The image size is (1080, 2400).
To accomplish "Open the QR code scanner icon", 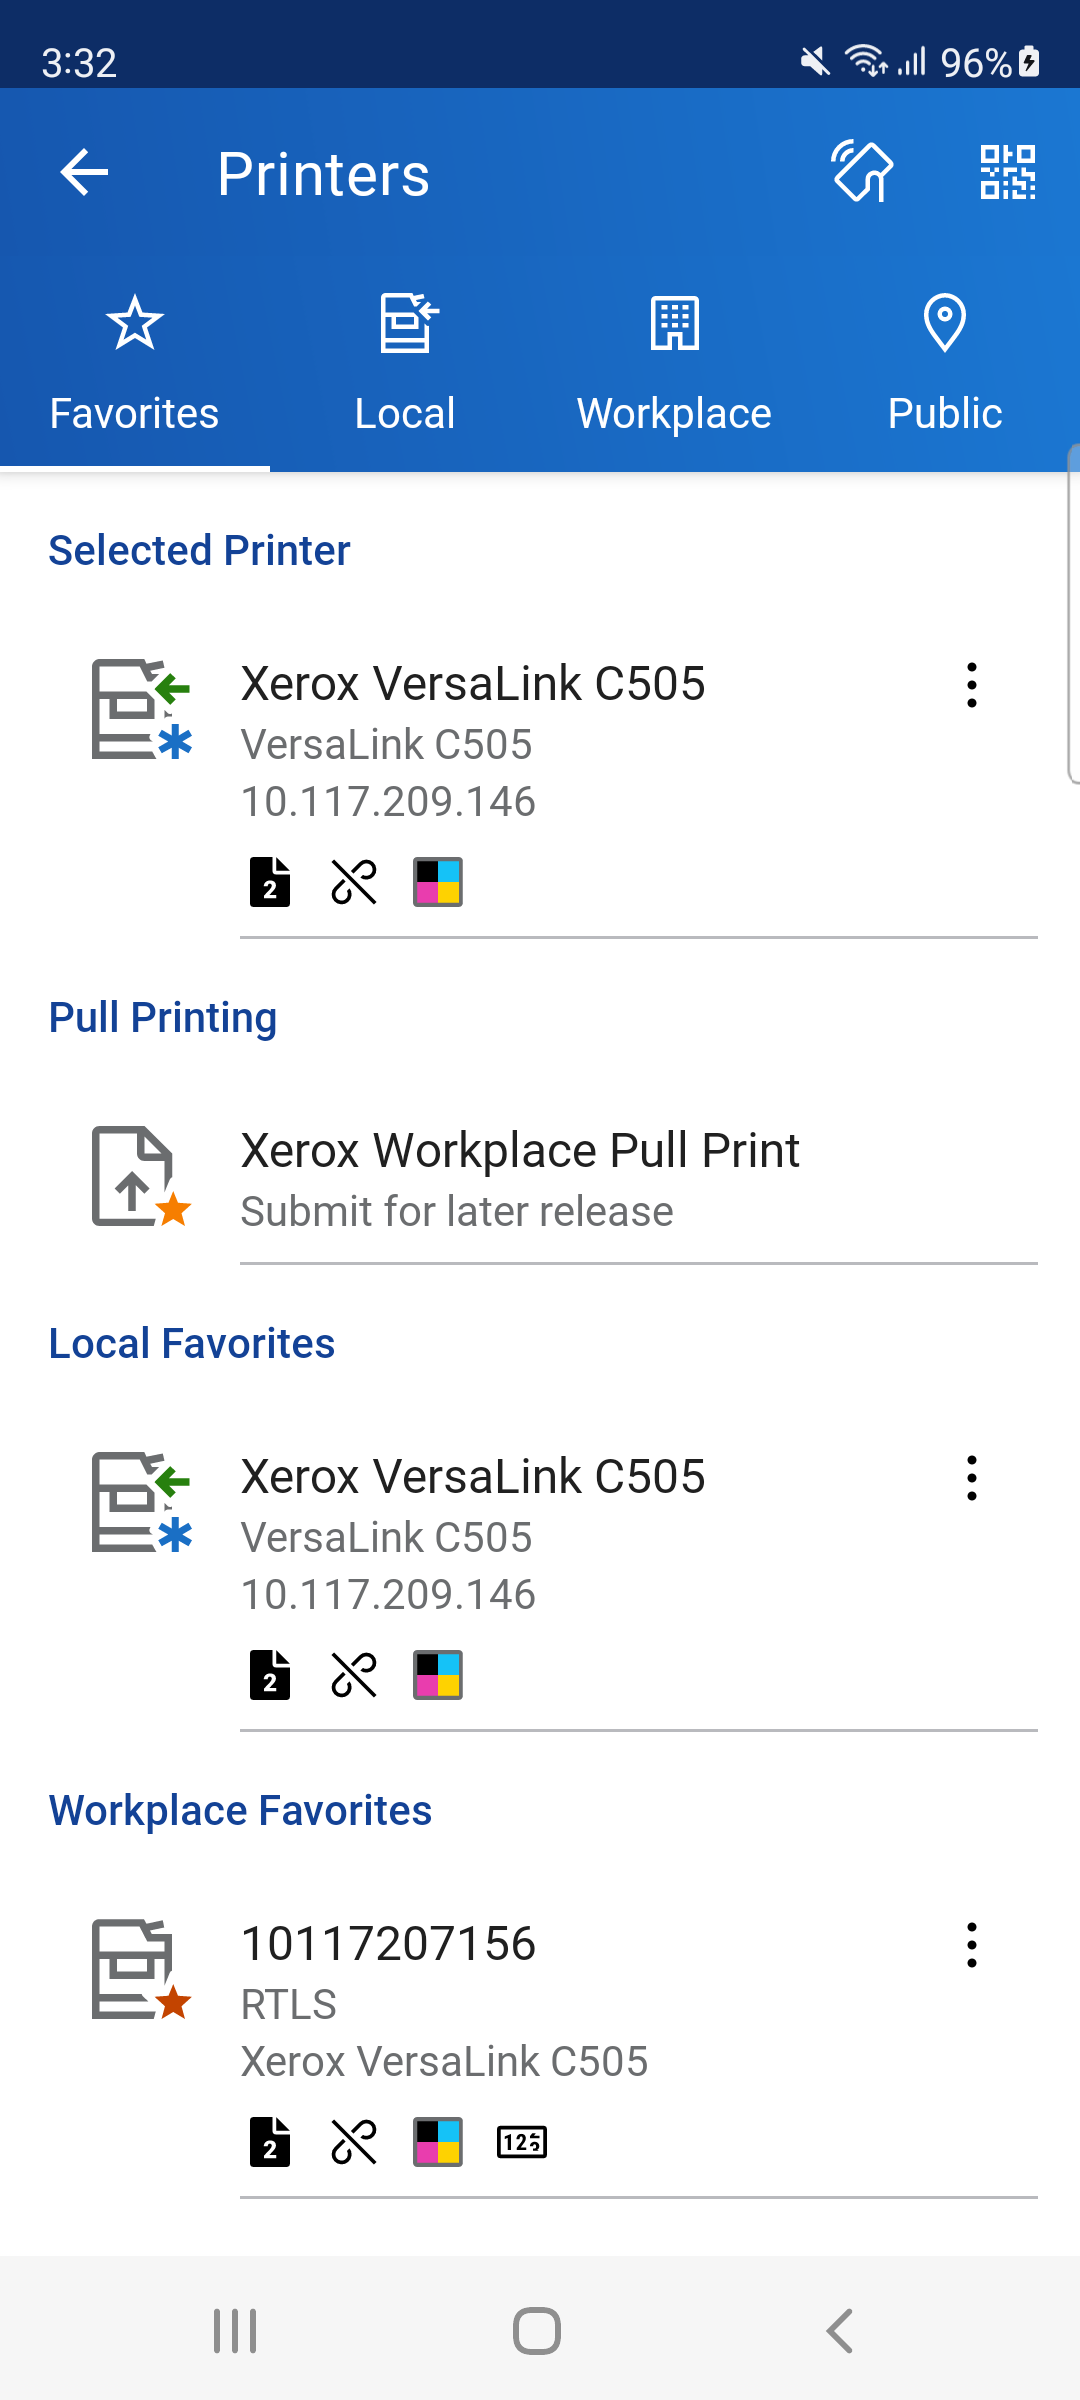I will [x=1007, y=172].
